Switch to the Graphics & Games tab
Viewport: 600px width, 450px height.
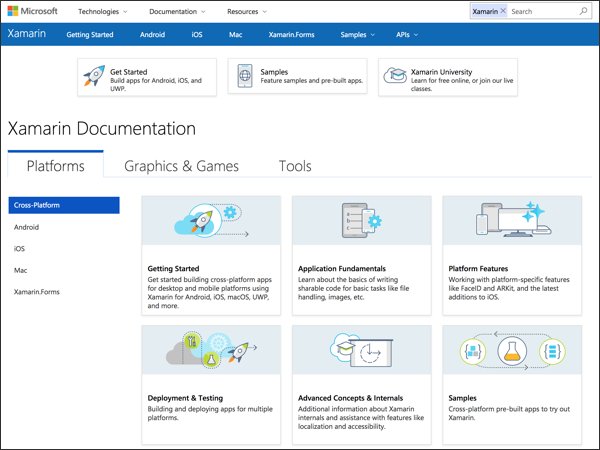(181, 166)
